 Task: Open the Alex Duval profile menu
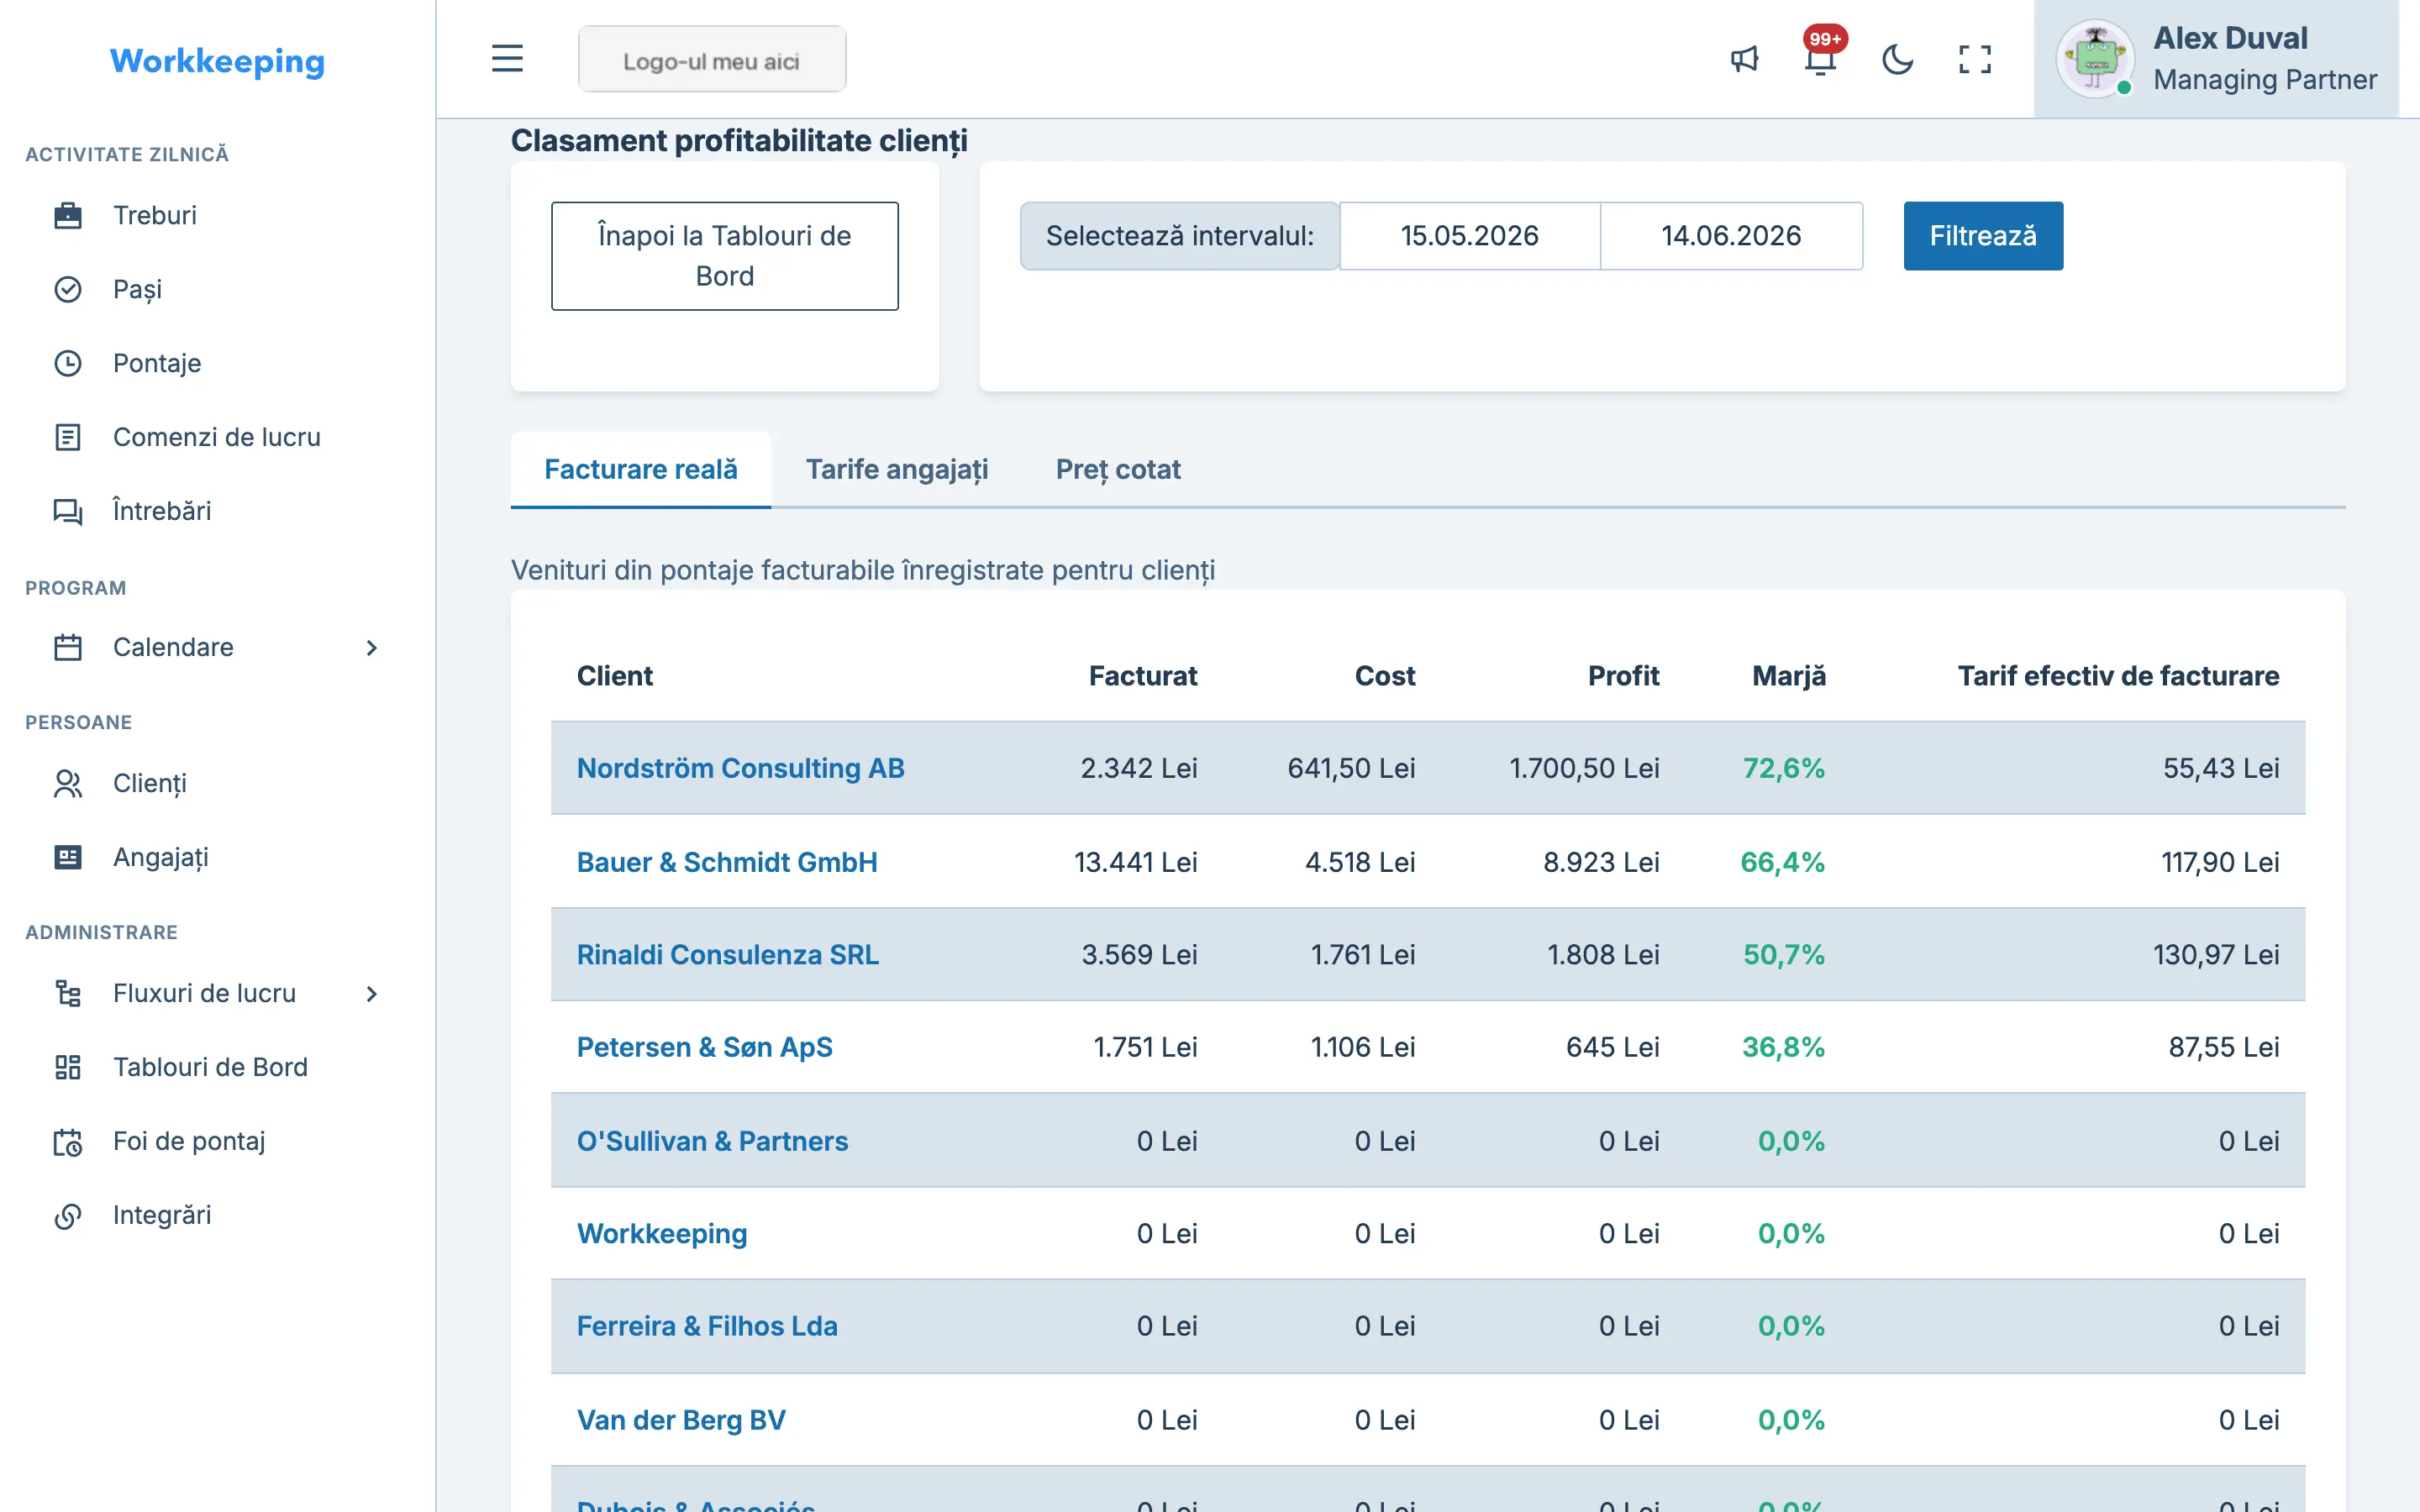point(2216,59)
